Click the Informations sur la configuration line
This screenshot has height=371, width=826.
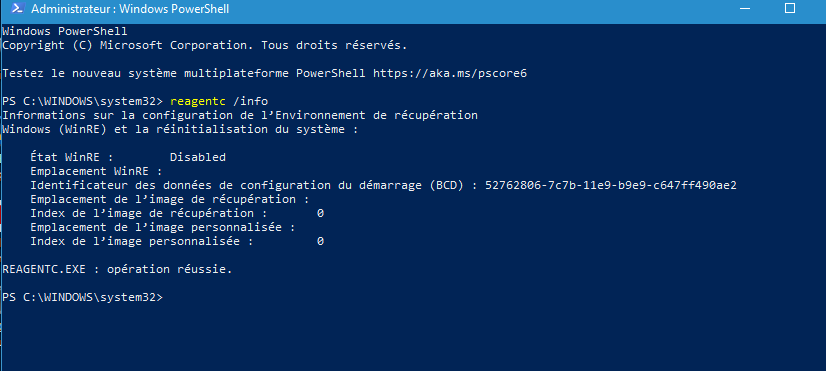coord(240,115)
